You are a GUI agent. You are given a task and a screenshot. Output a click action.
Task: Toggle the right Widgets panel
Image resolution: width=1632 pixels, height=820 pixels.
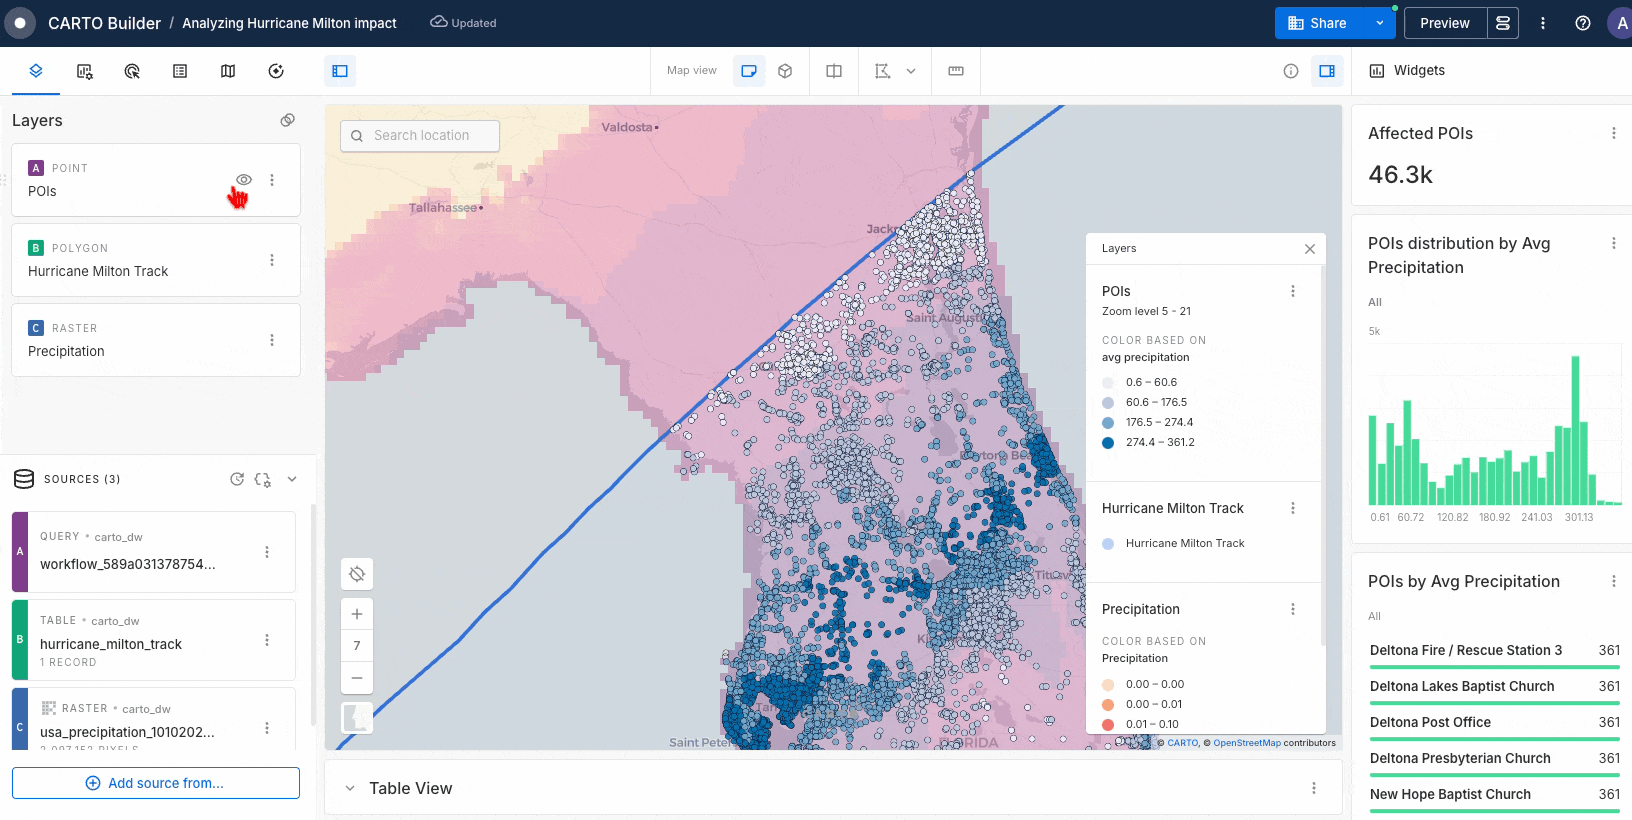click(x=1327, y=71)
